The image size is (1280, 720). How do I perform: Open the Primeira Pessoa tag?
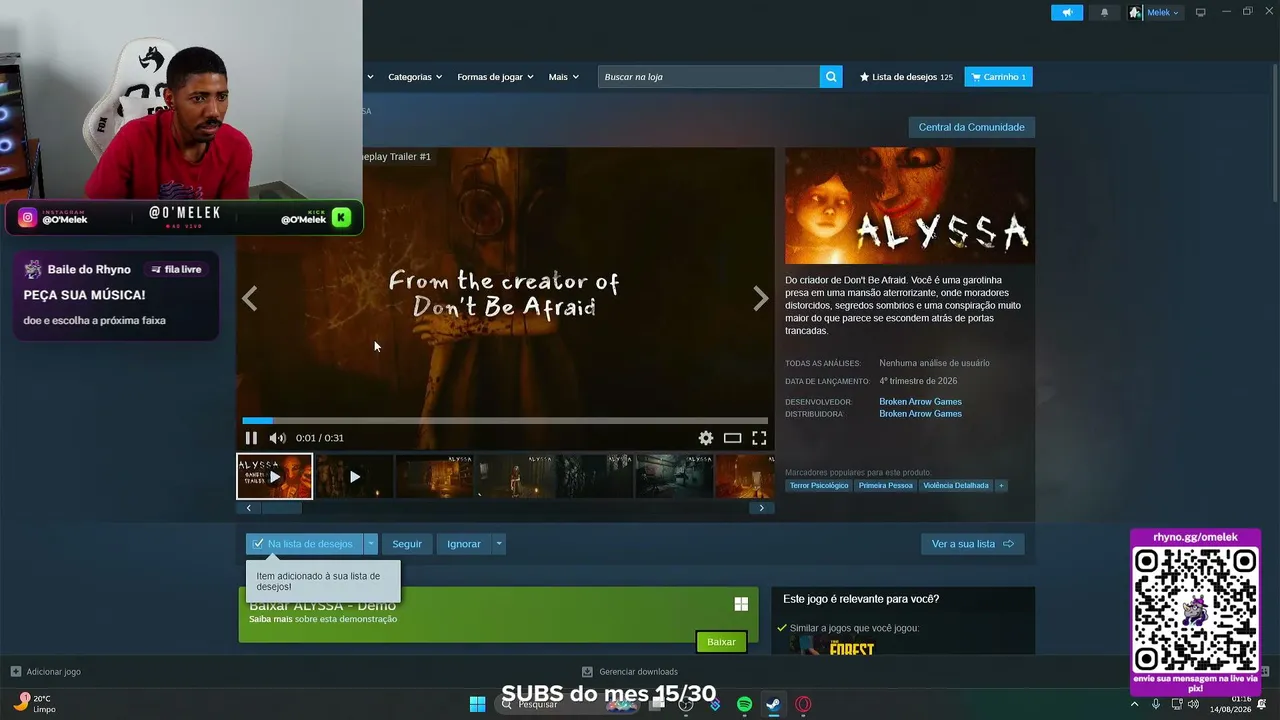click(x=886, y=486)
